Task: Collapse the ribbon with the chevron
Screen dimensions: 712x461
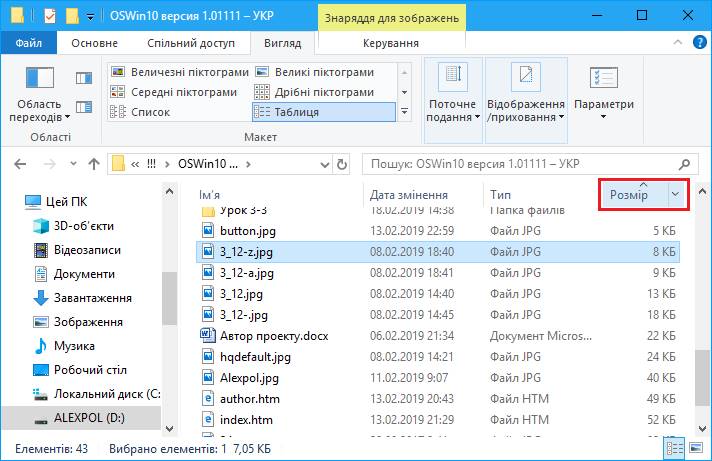Action: 677,43
